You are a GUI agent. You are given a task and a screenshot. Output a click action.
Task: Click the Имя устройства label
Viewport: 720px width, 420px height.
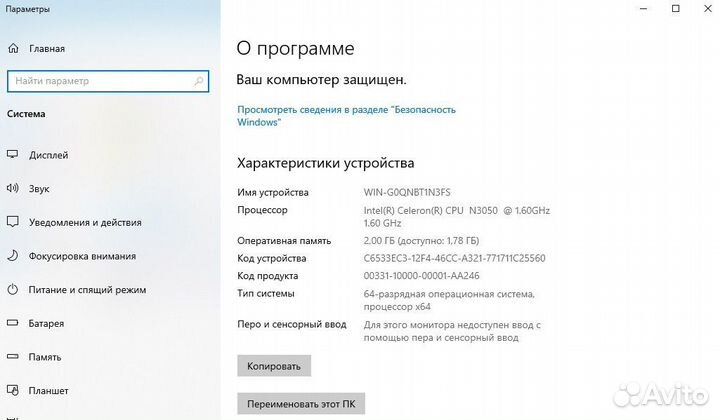tap(273, 192)
